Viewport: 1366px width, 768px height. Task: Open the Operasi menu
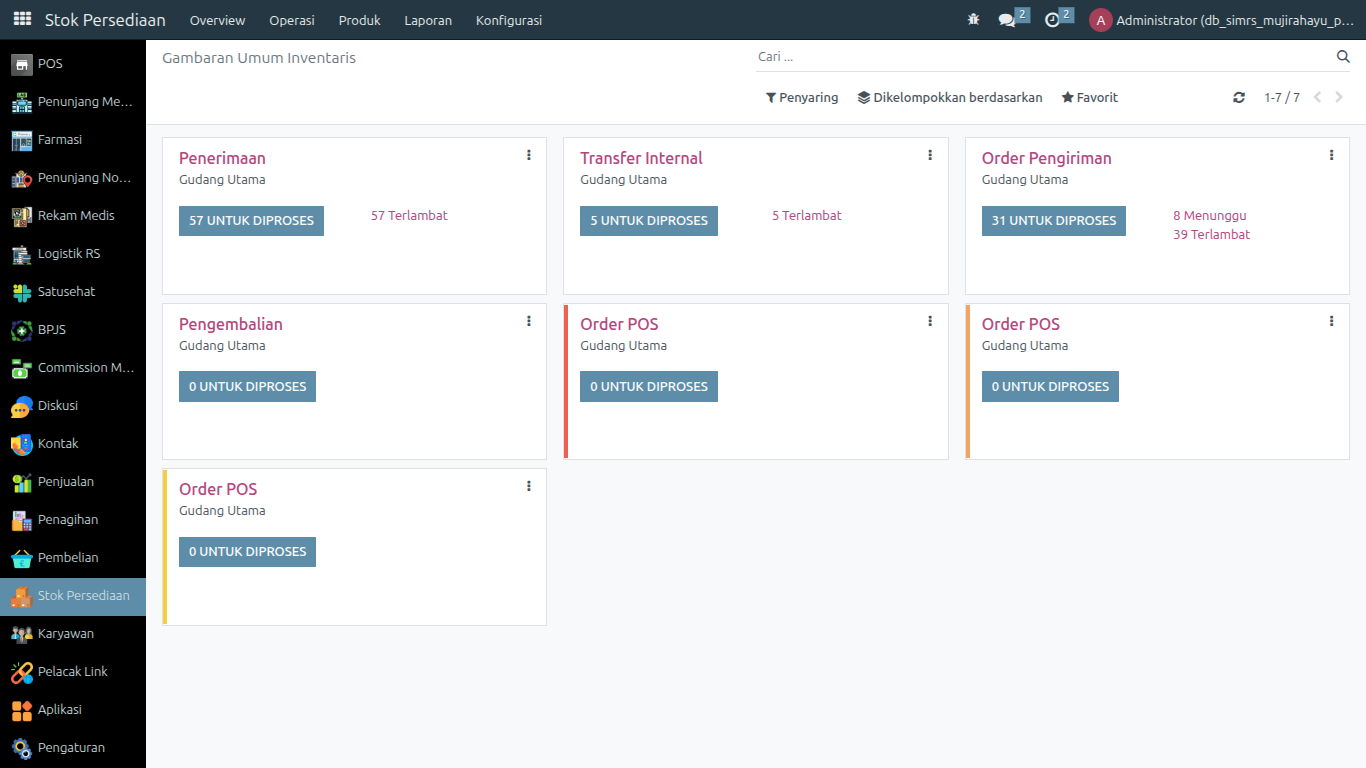point(292,20)
